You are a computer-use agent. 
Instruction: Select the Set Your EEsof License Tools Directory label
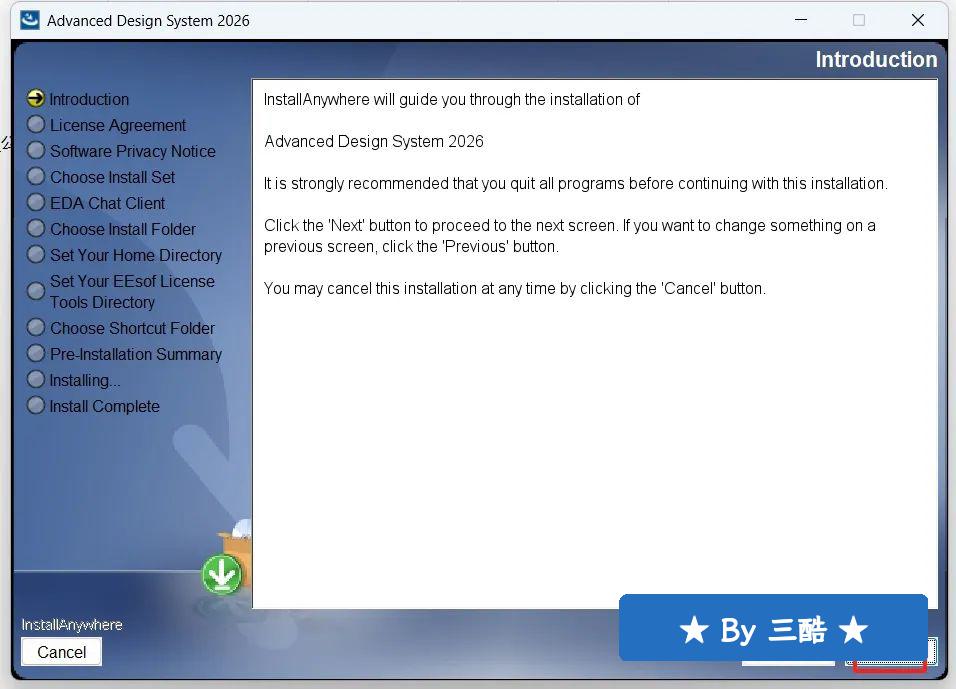[132, 291]
